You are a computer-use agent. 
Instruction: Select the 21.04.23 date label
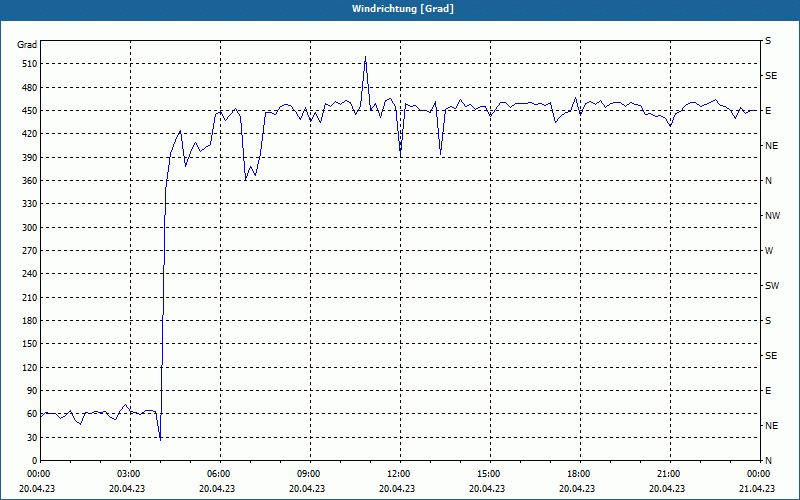(x=757, y=488)
